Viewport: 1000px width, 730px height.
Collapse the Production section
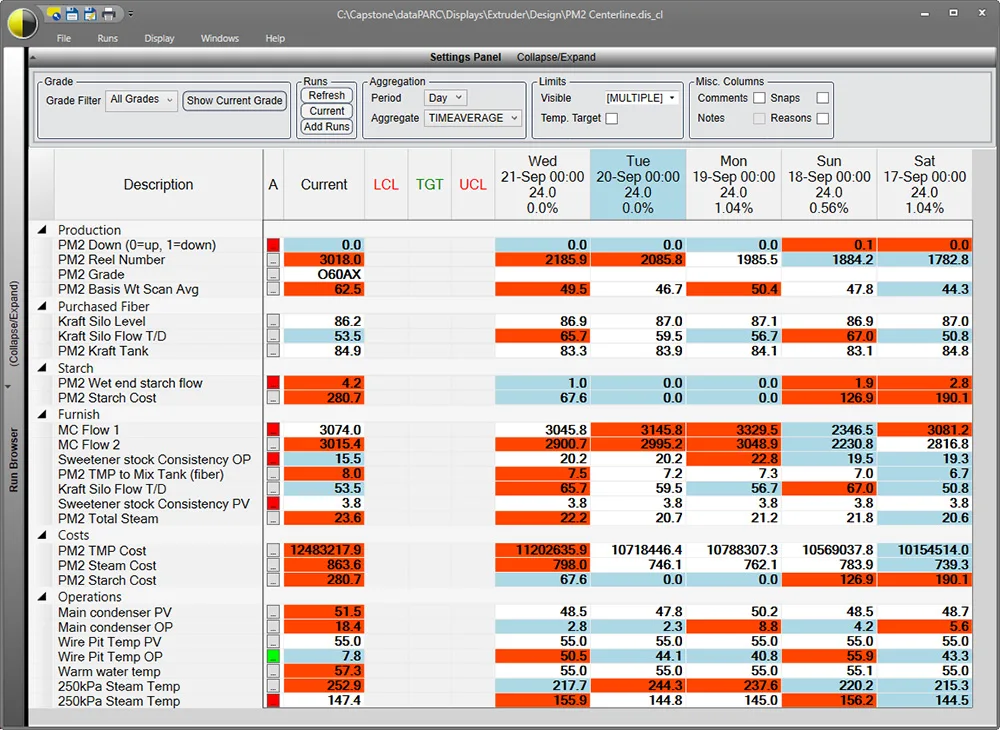pos(41,229)
